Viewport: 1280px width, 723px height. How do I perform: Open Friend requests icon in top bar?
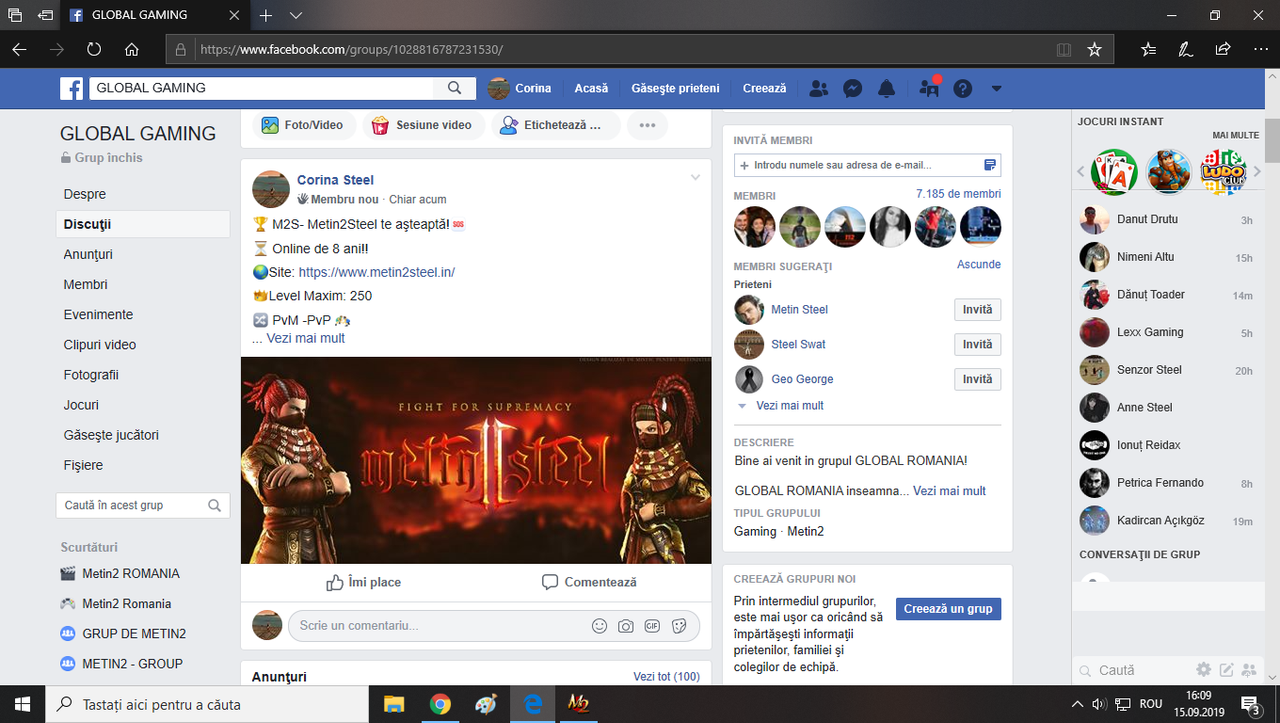pyautogui.click(x=819, y=88)
